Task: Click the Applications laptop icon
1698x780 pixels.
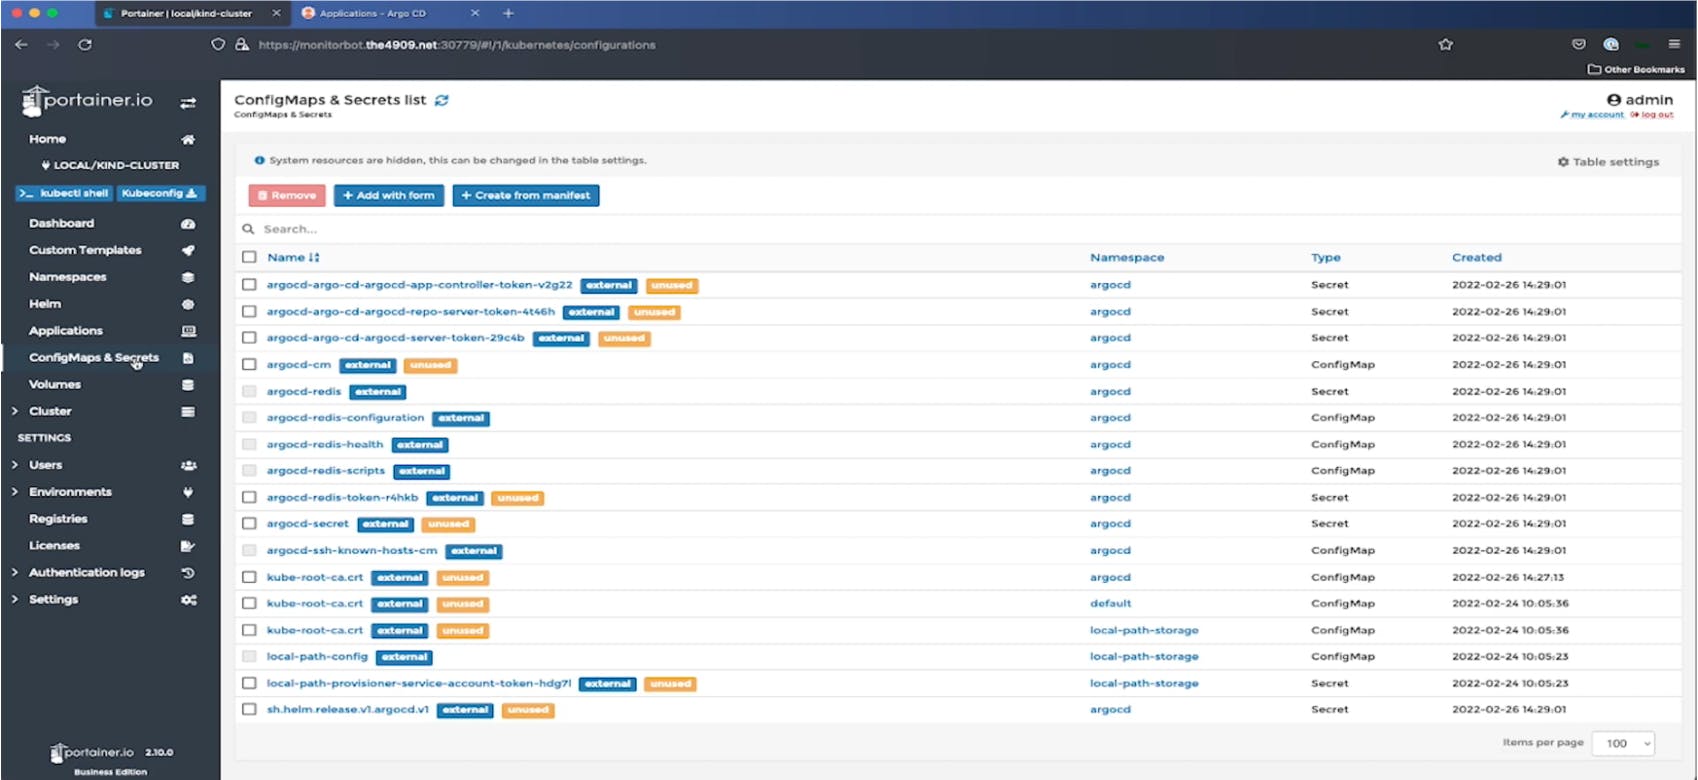Action: 188,331
